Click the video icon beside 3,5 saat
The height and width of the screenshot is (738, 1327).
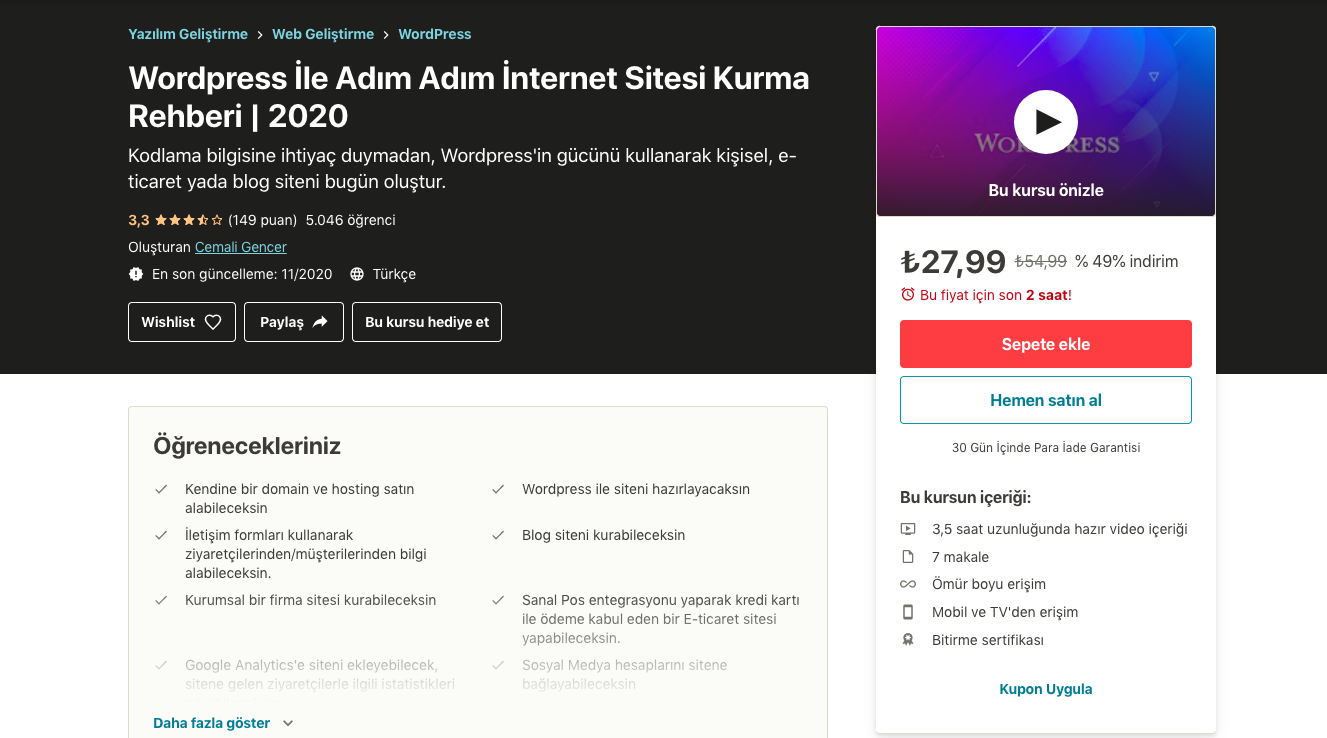908,529
